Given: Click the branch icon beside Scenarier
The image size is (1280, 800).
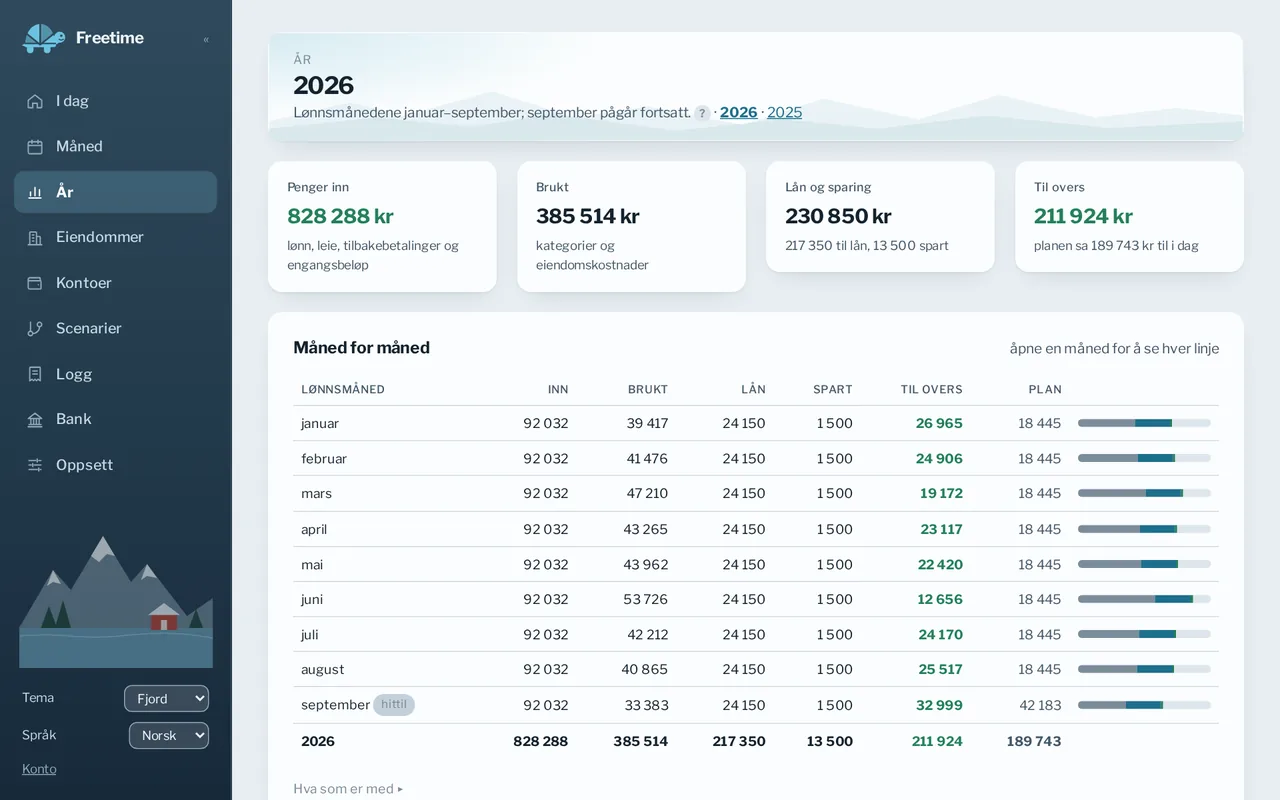Looking at the screenshot, I should pos(35,329).
